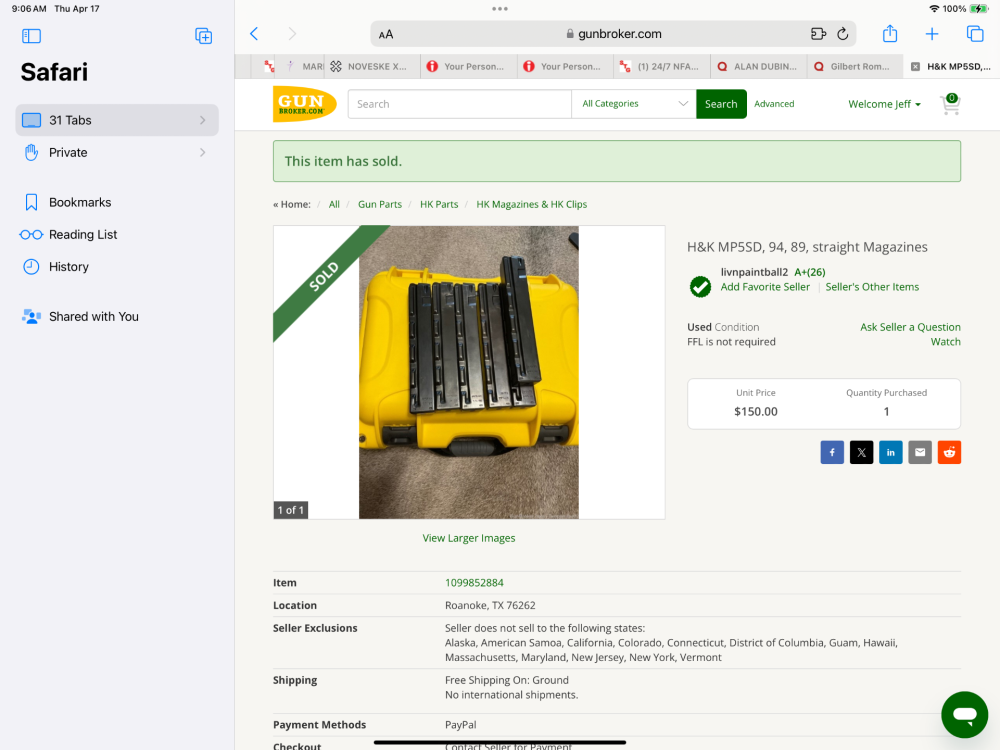Viewport: 1000px width, 750px height.
Task: Focus the Search text field
Action: [460, 104]
